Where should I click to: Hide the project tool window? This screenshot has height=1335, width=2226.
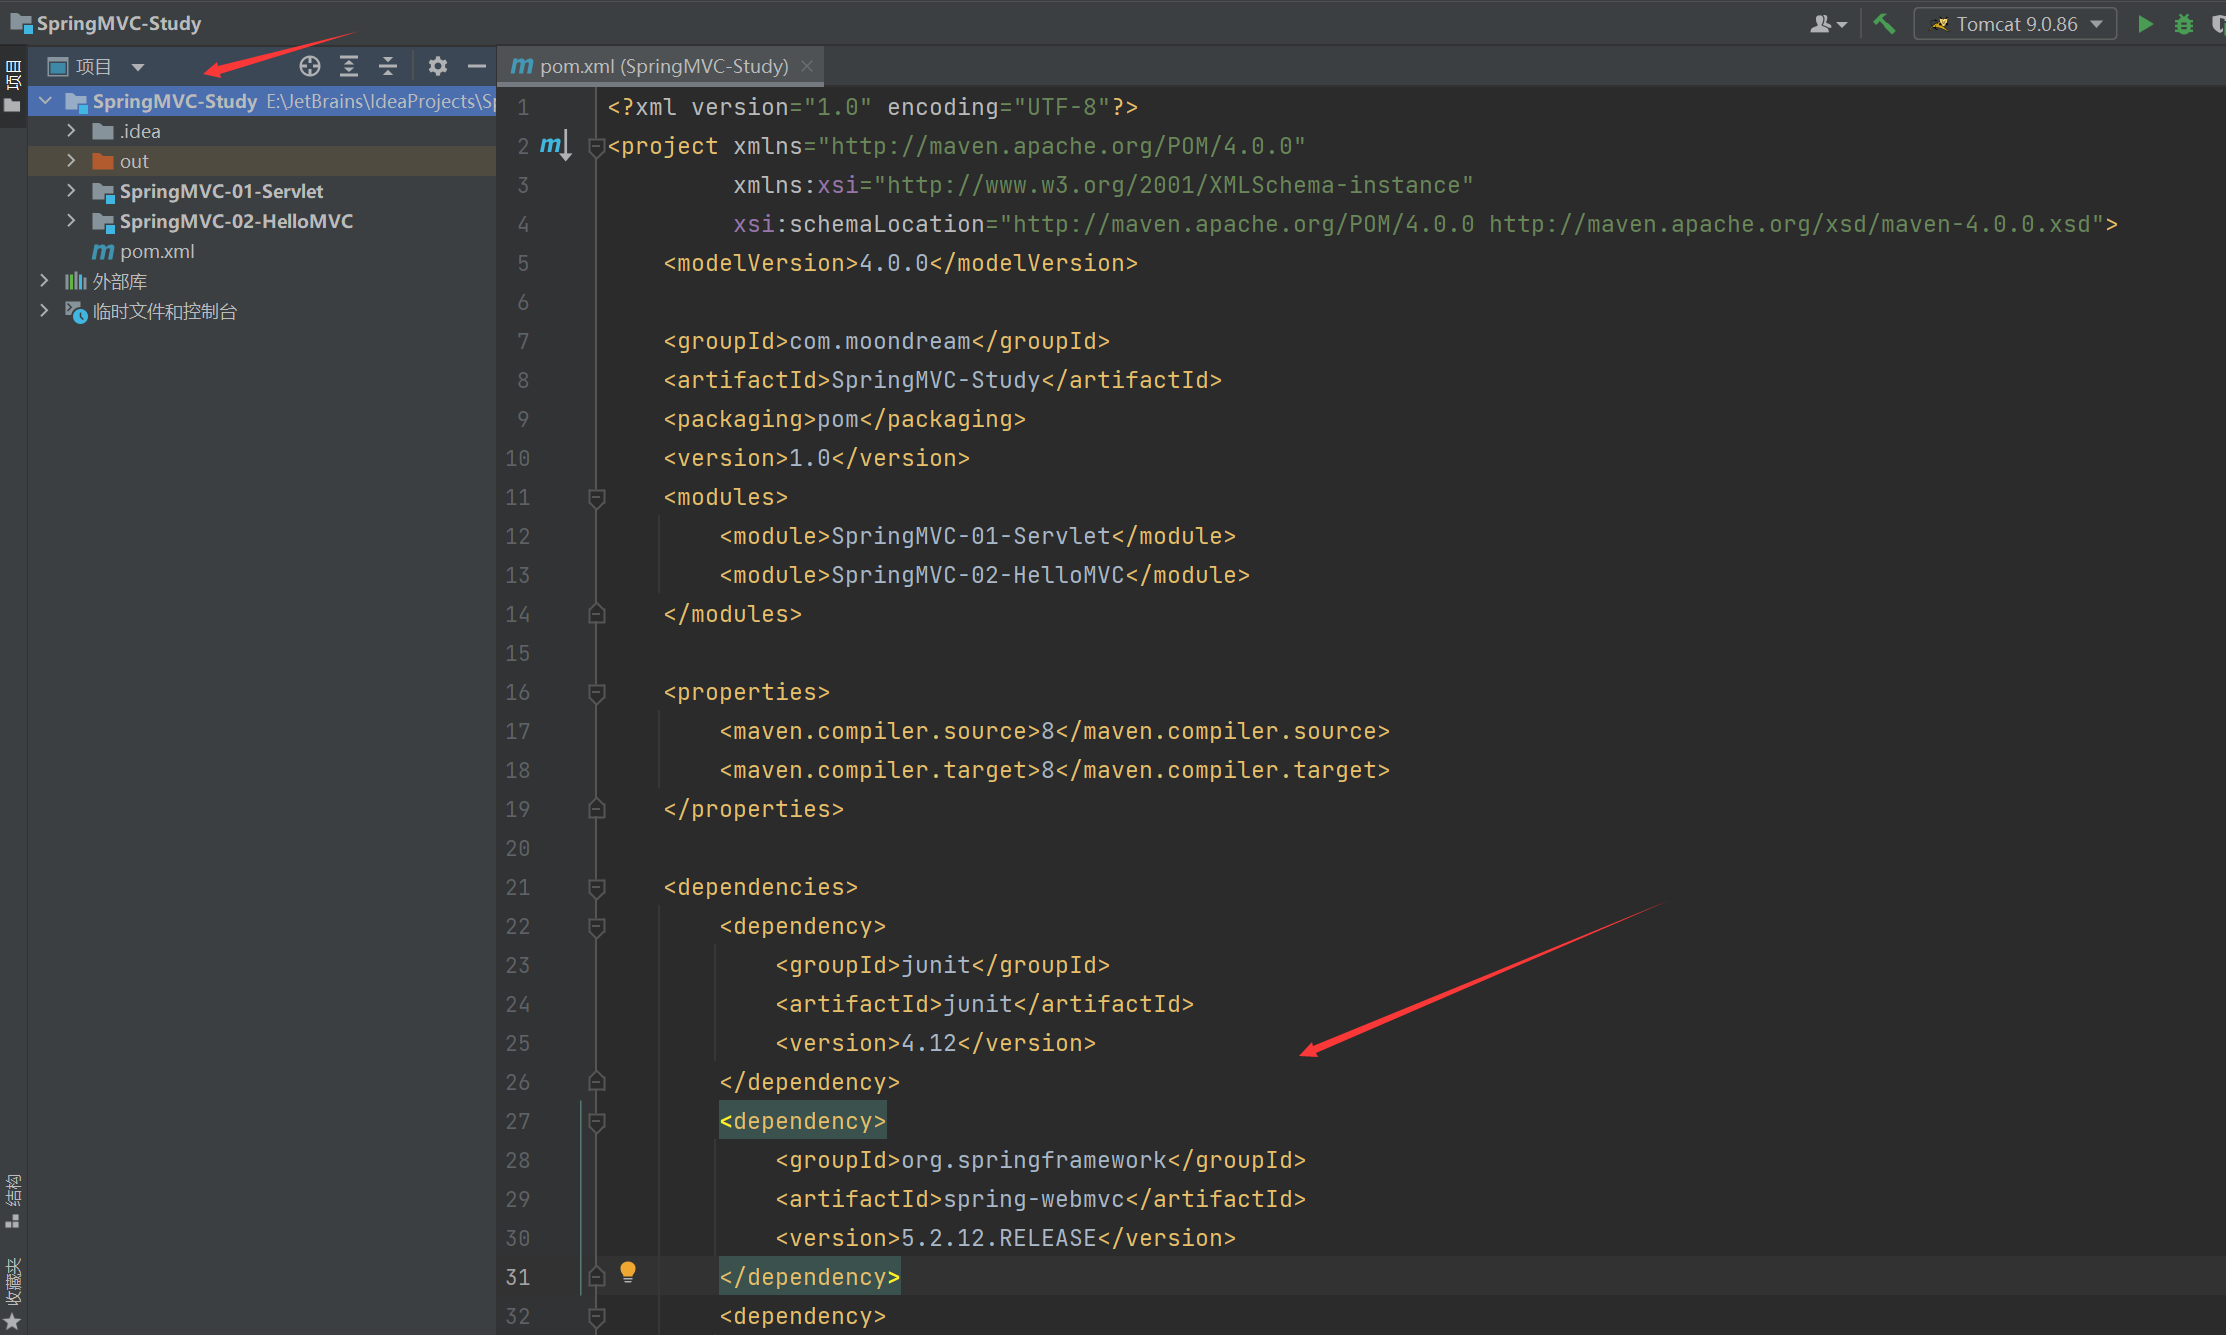point(477,67)
